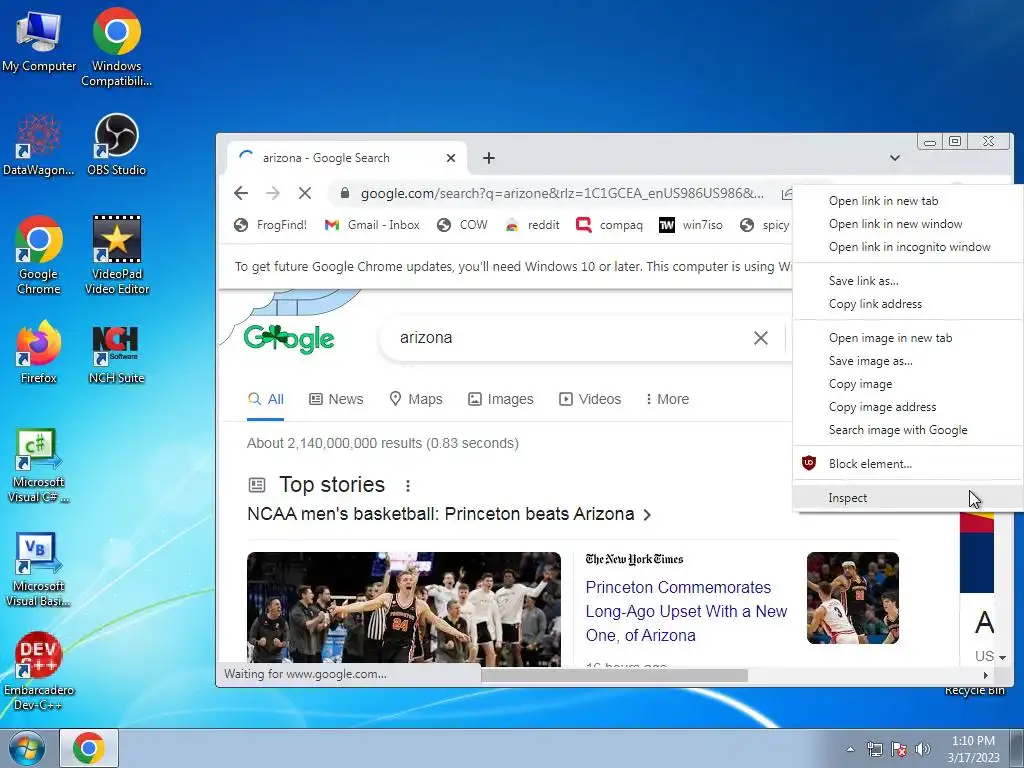This screenshot has width=1024, height=768.
Task: Open the Gmail - Inbox bookmark
Action: (x=372, y=225)
